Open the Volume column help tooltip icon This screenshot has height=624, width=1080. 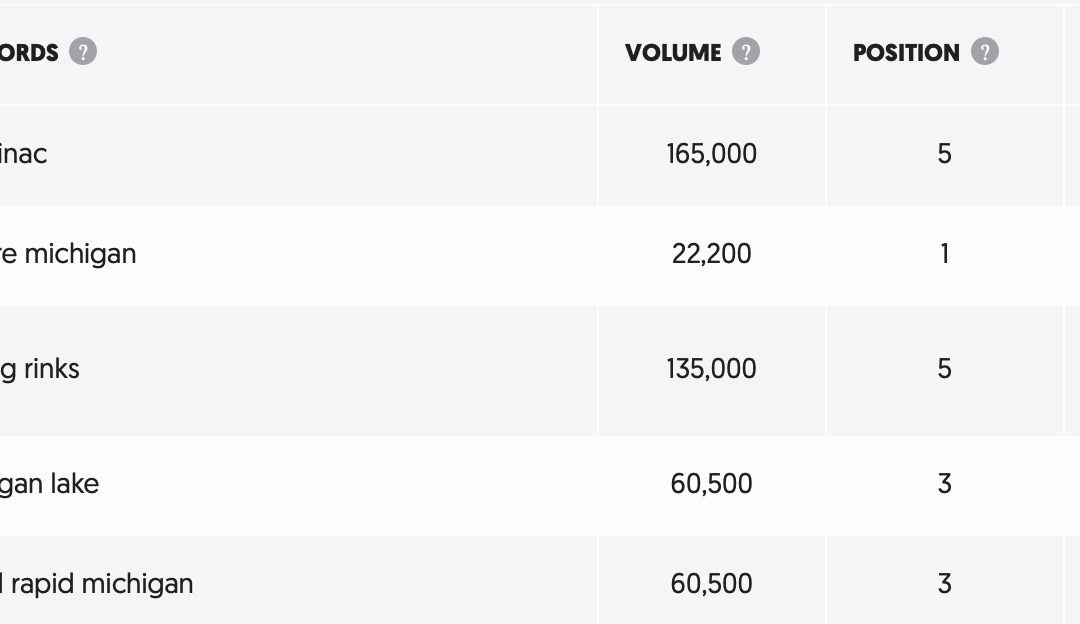(x=745, y=52)
